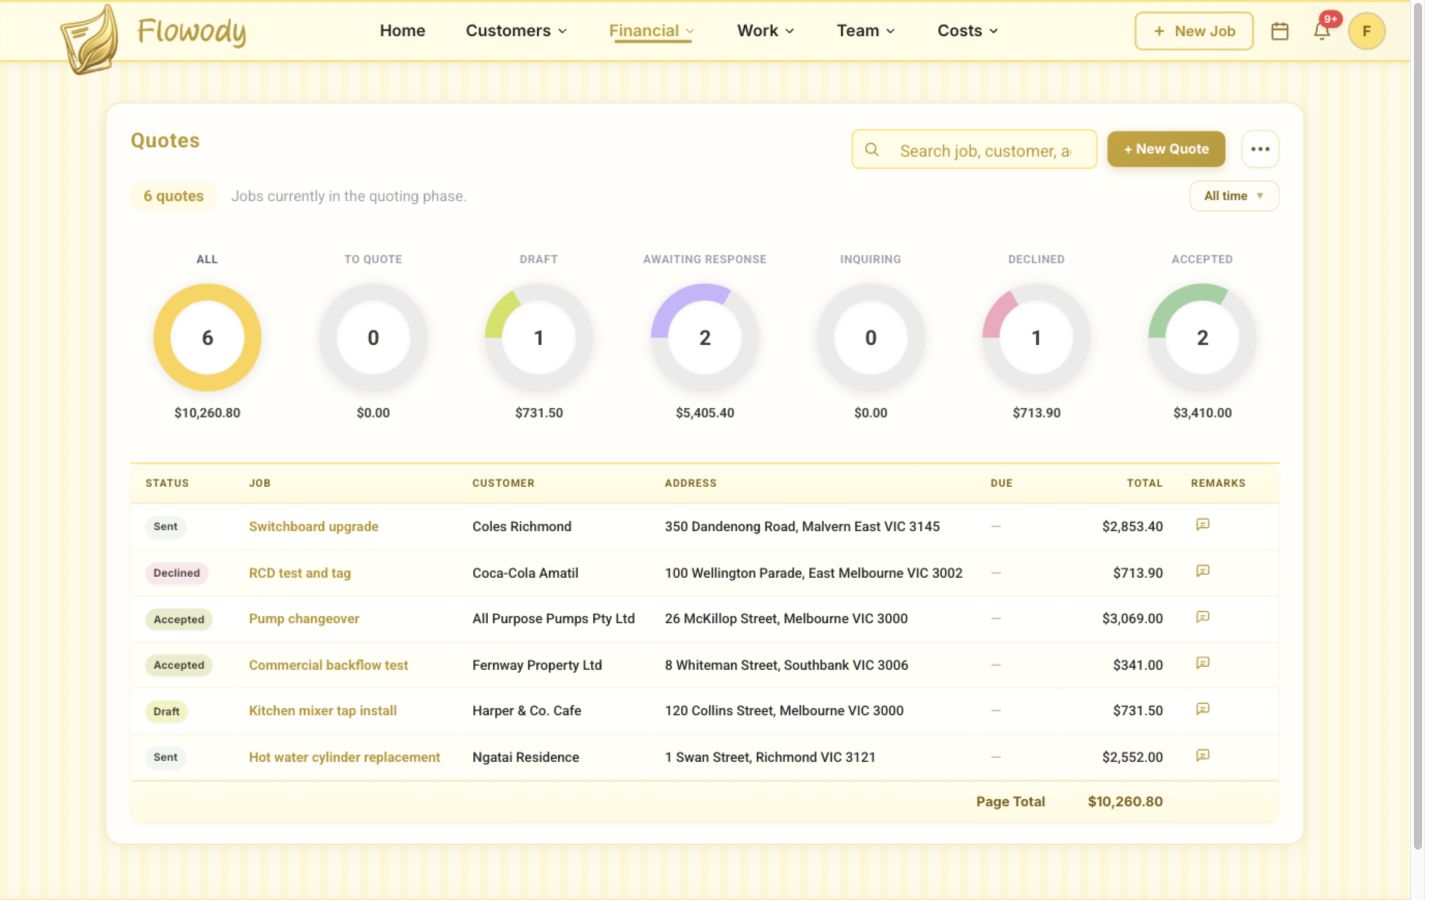Click address 1 Swan Street, Richmond

770,757
